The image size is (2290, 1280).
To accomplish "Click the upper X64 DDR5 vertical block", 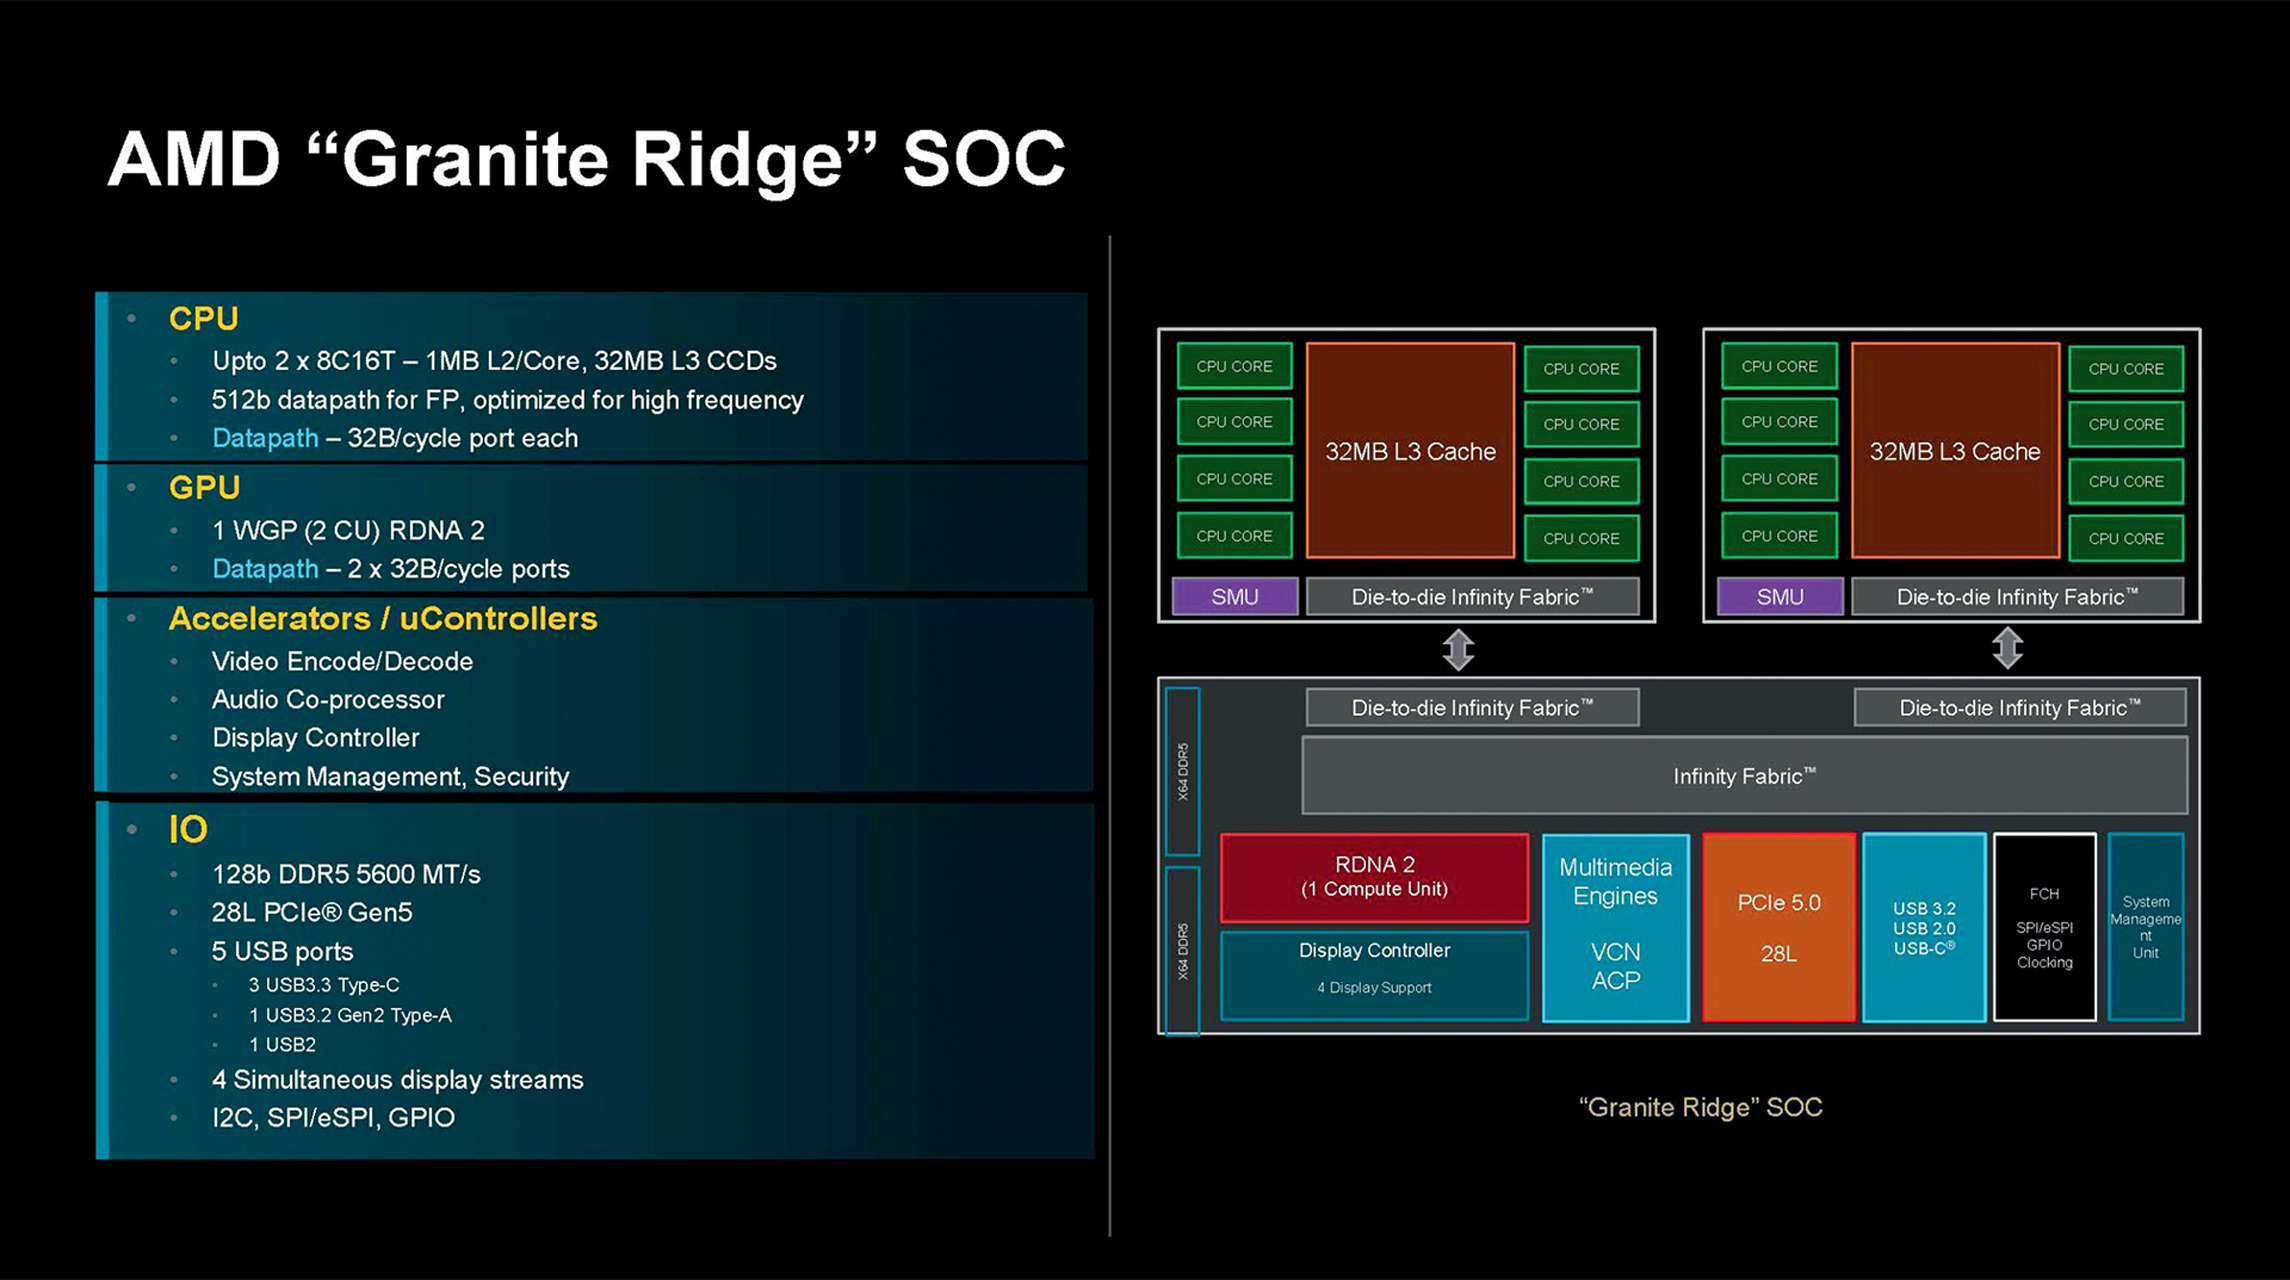I will point(1183,771).
